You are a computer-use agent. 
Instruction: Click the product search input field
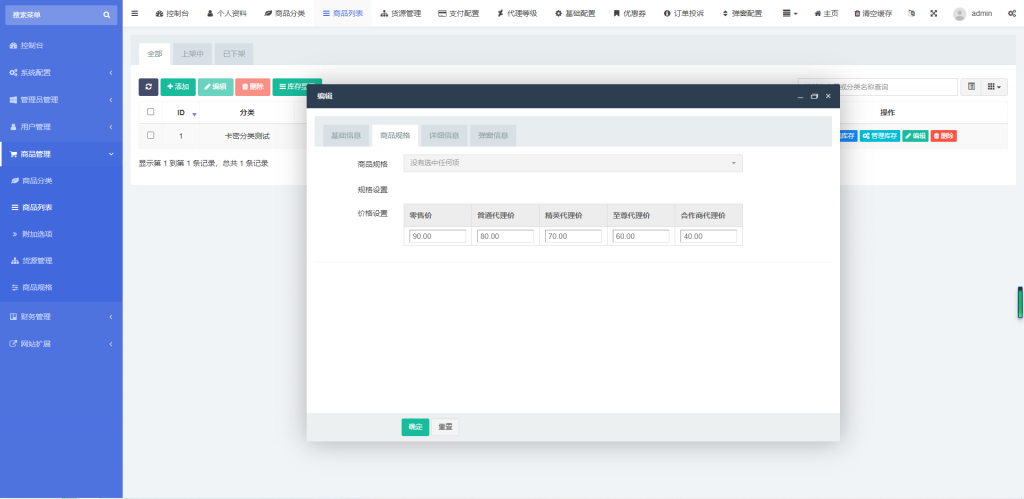pos(878,87)
